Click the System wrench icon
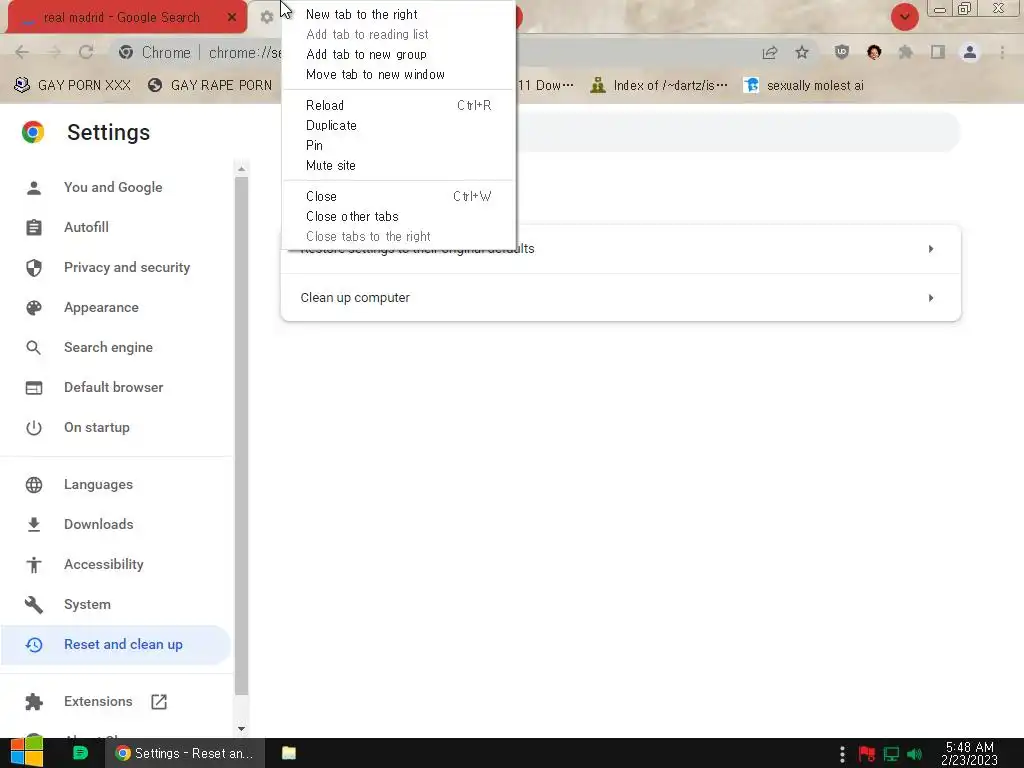 point(34,605)
